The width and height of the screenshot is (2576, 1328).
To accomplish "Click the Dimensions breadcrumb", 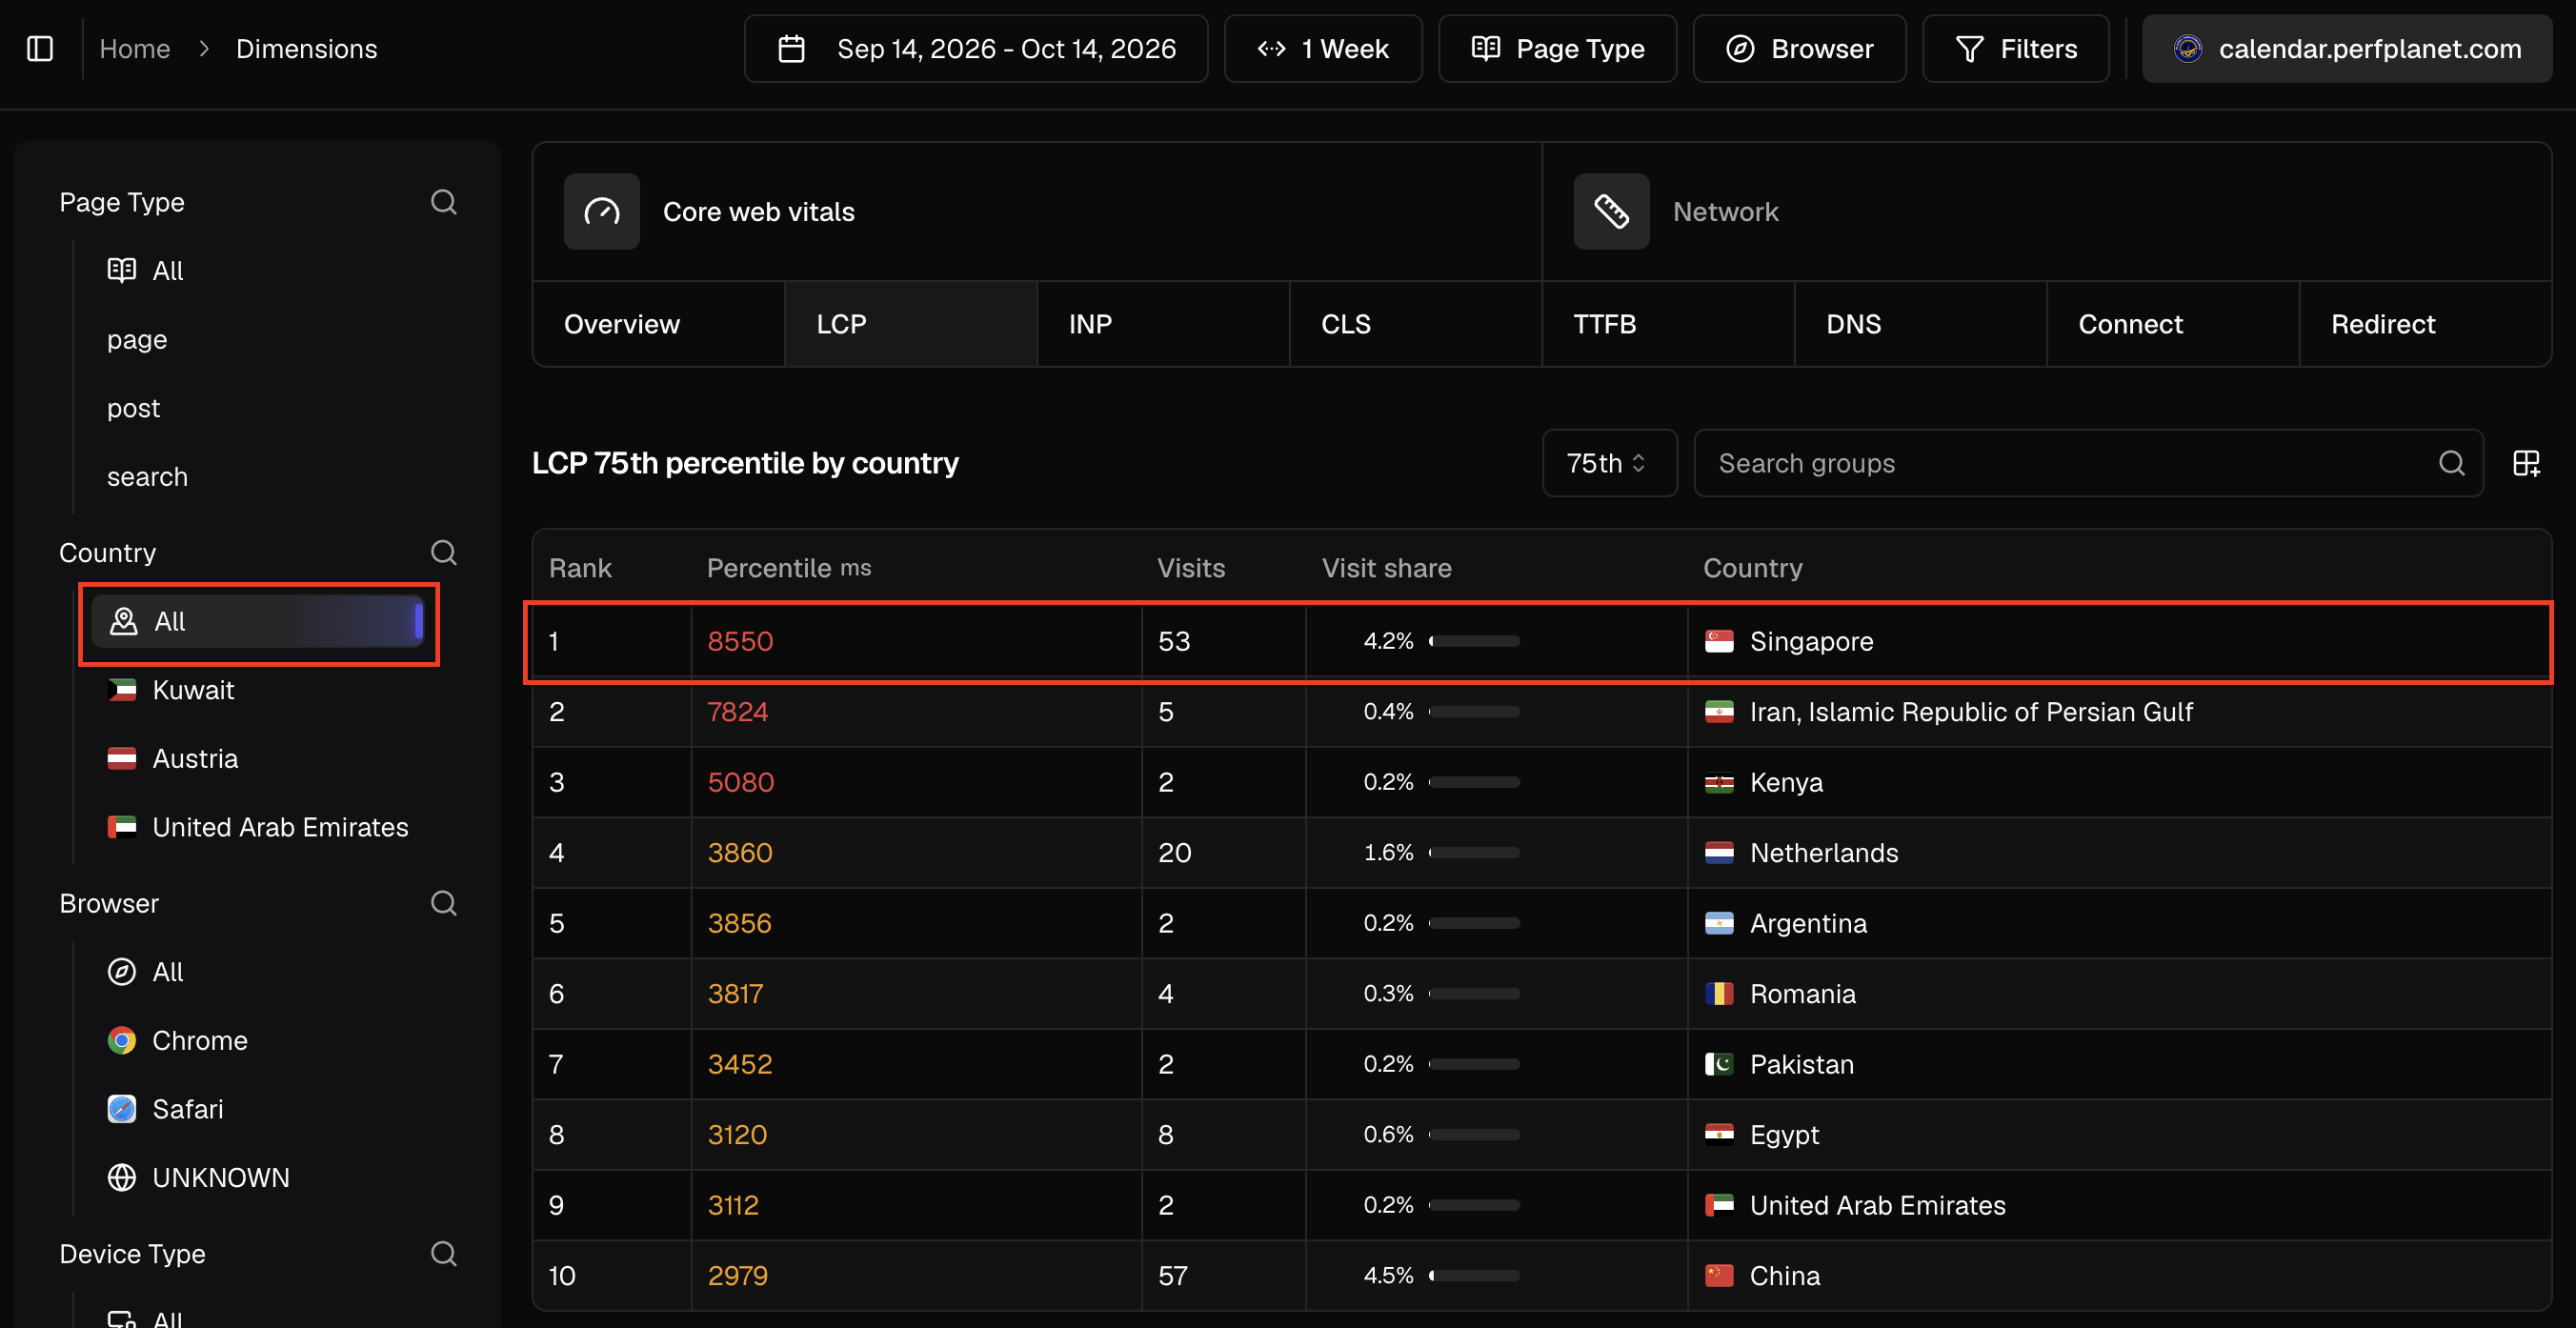I will pos(306,48).
